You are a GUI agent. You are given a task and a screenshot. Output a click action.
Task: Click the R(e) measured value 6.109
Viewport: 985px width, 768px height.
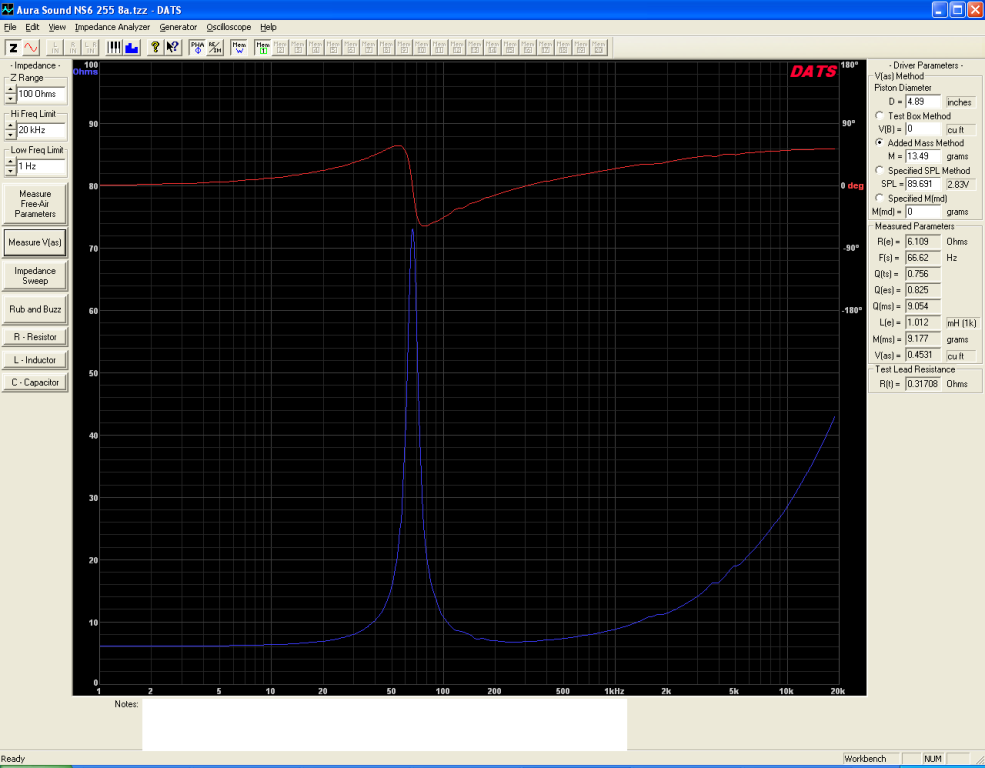(923, 242)
